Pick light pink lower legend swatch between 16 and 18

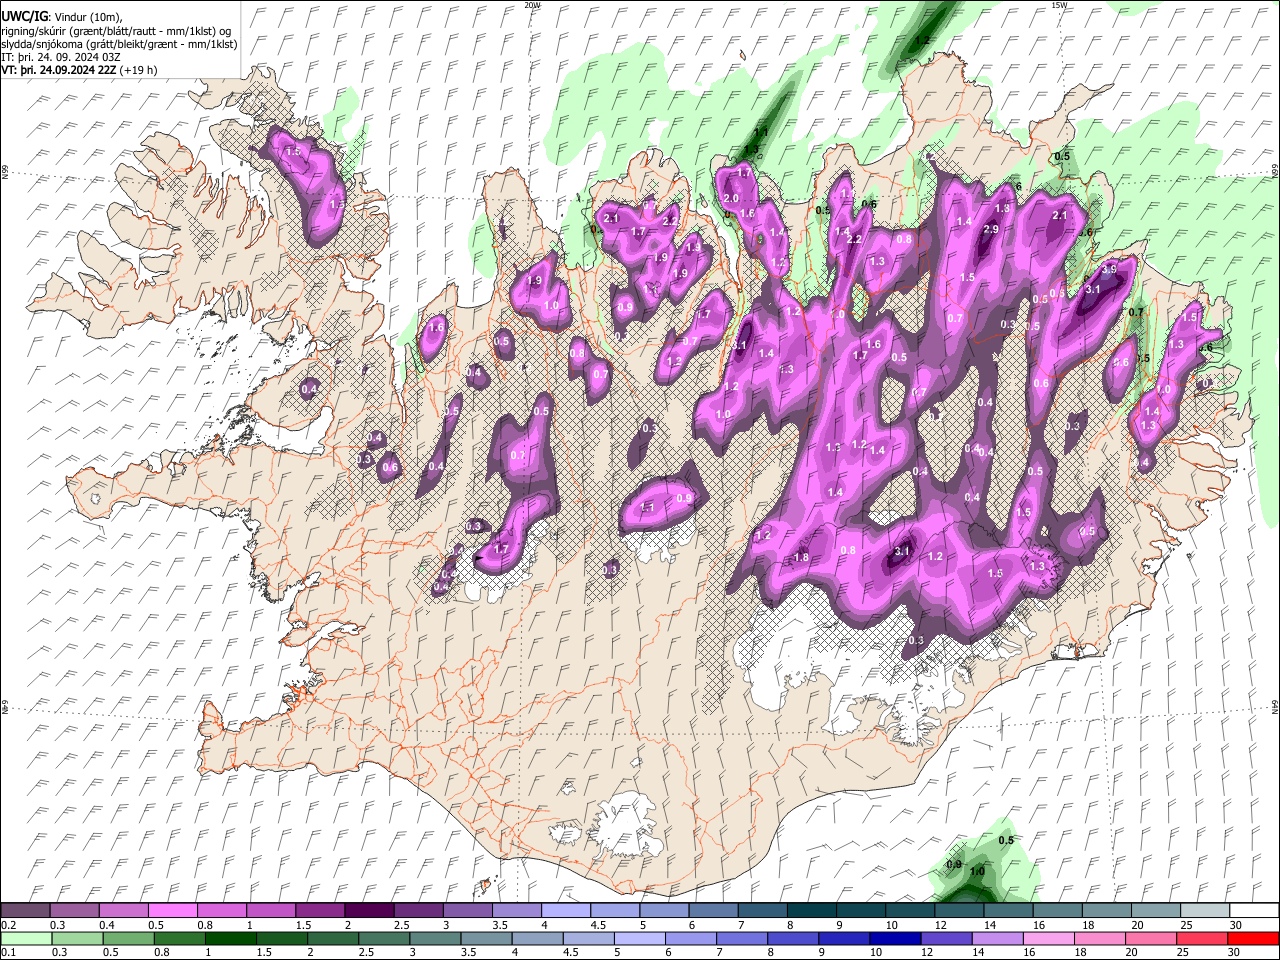[1048, 938]
